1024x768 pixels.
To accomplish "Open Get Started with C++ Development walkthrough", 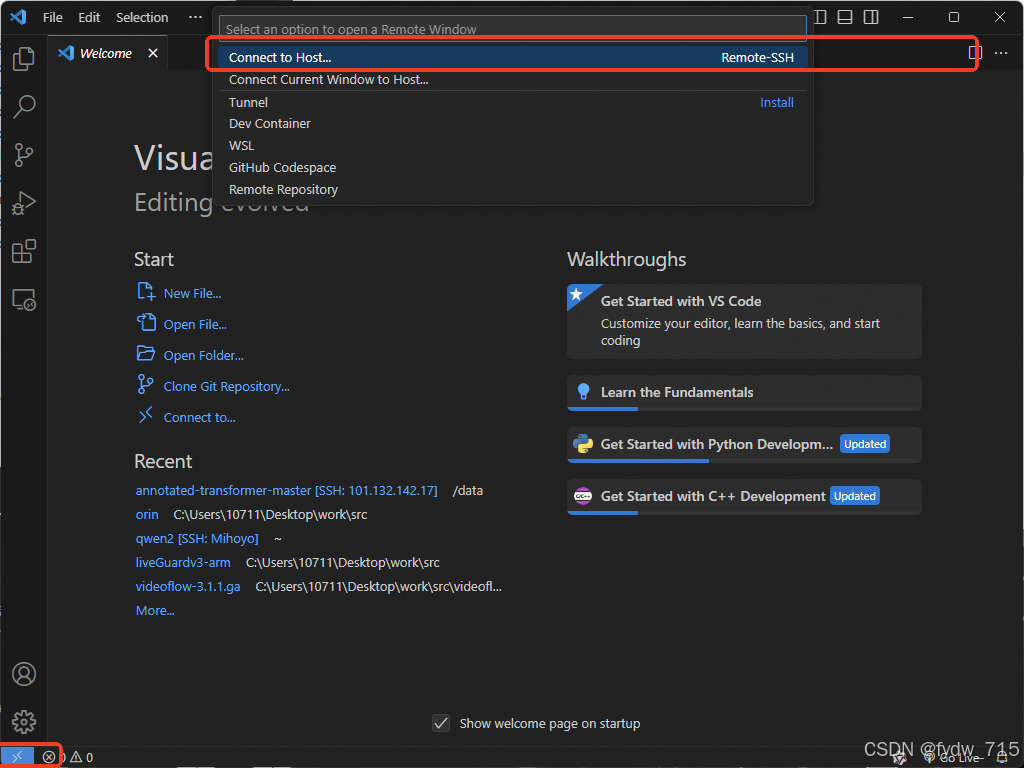I will click(744, 497).
